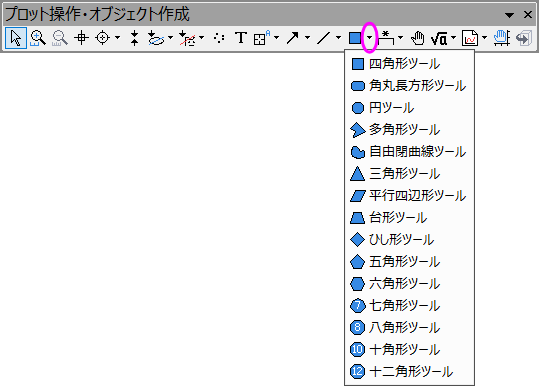Choose 角丸長方形ツール from the shape menu
539x386 pixels.
(409, 86)
